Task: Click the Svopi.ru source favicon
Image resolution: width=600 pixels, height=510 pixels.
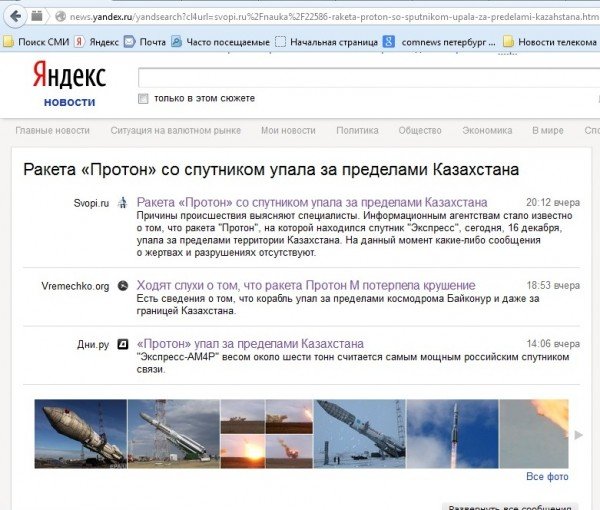Action: (x=122, y=202)
